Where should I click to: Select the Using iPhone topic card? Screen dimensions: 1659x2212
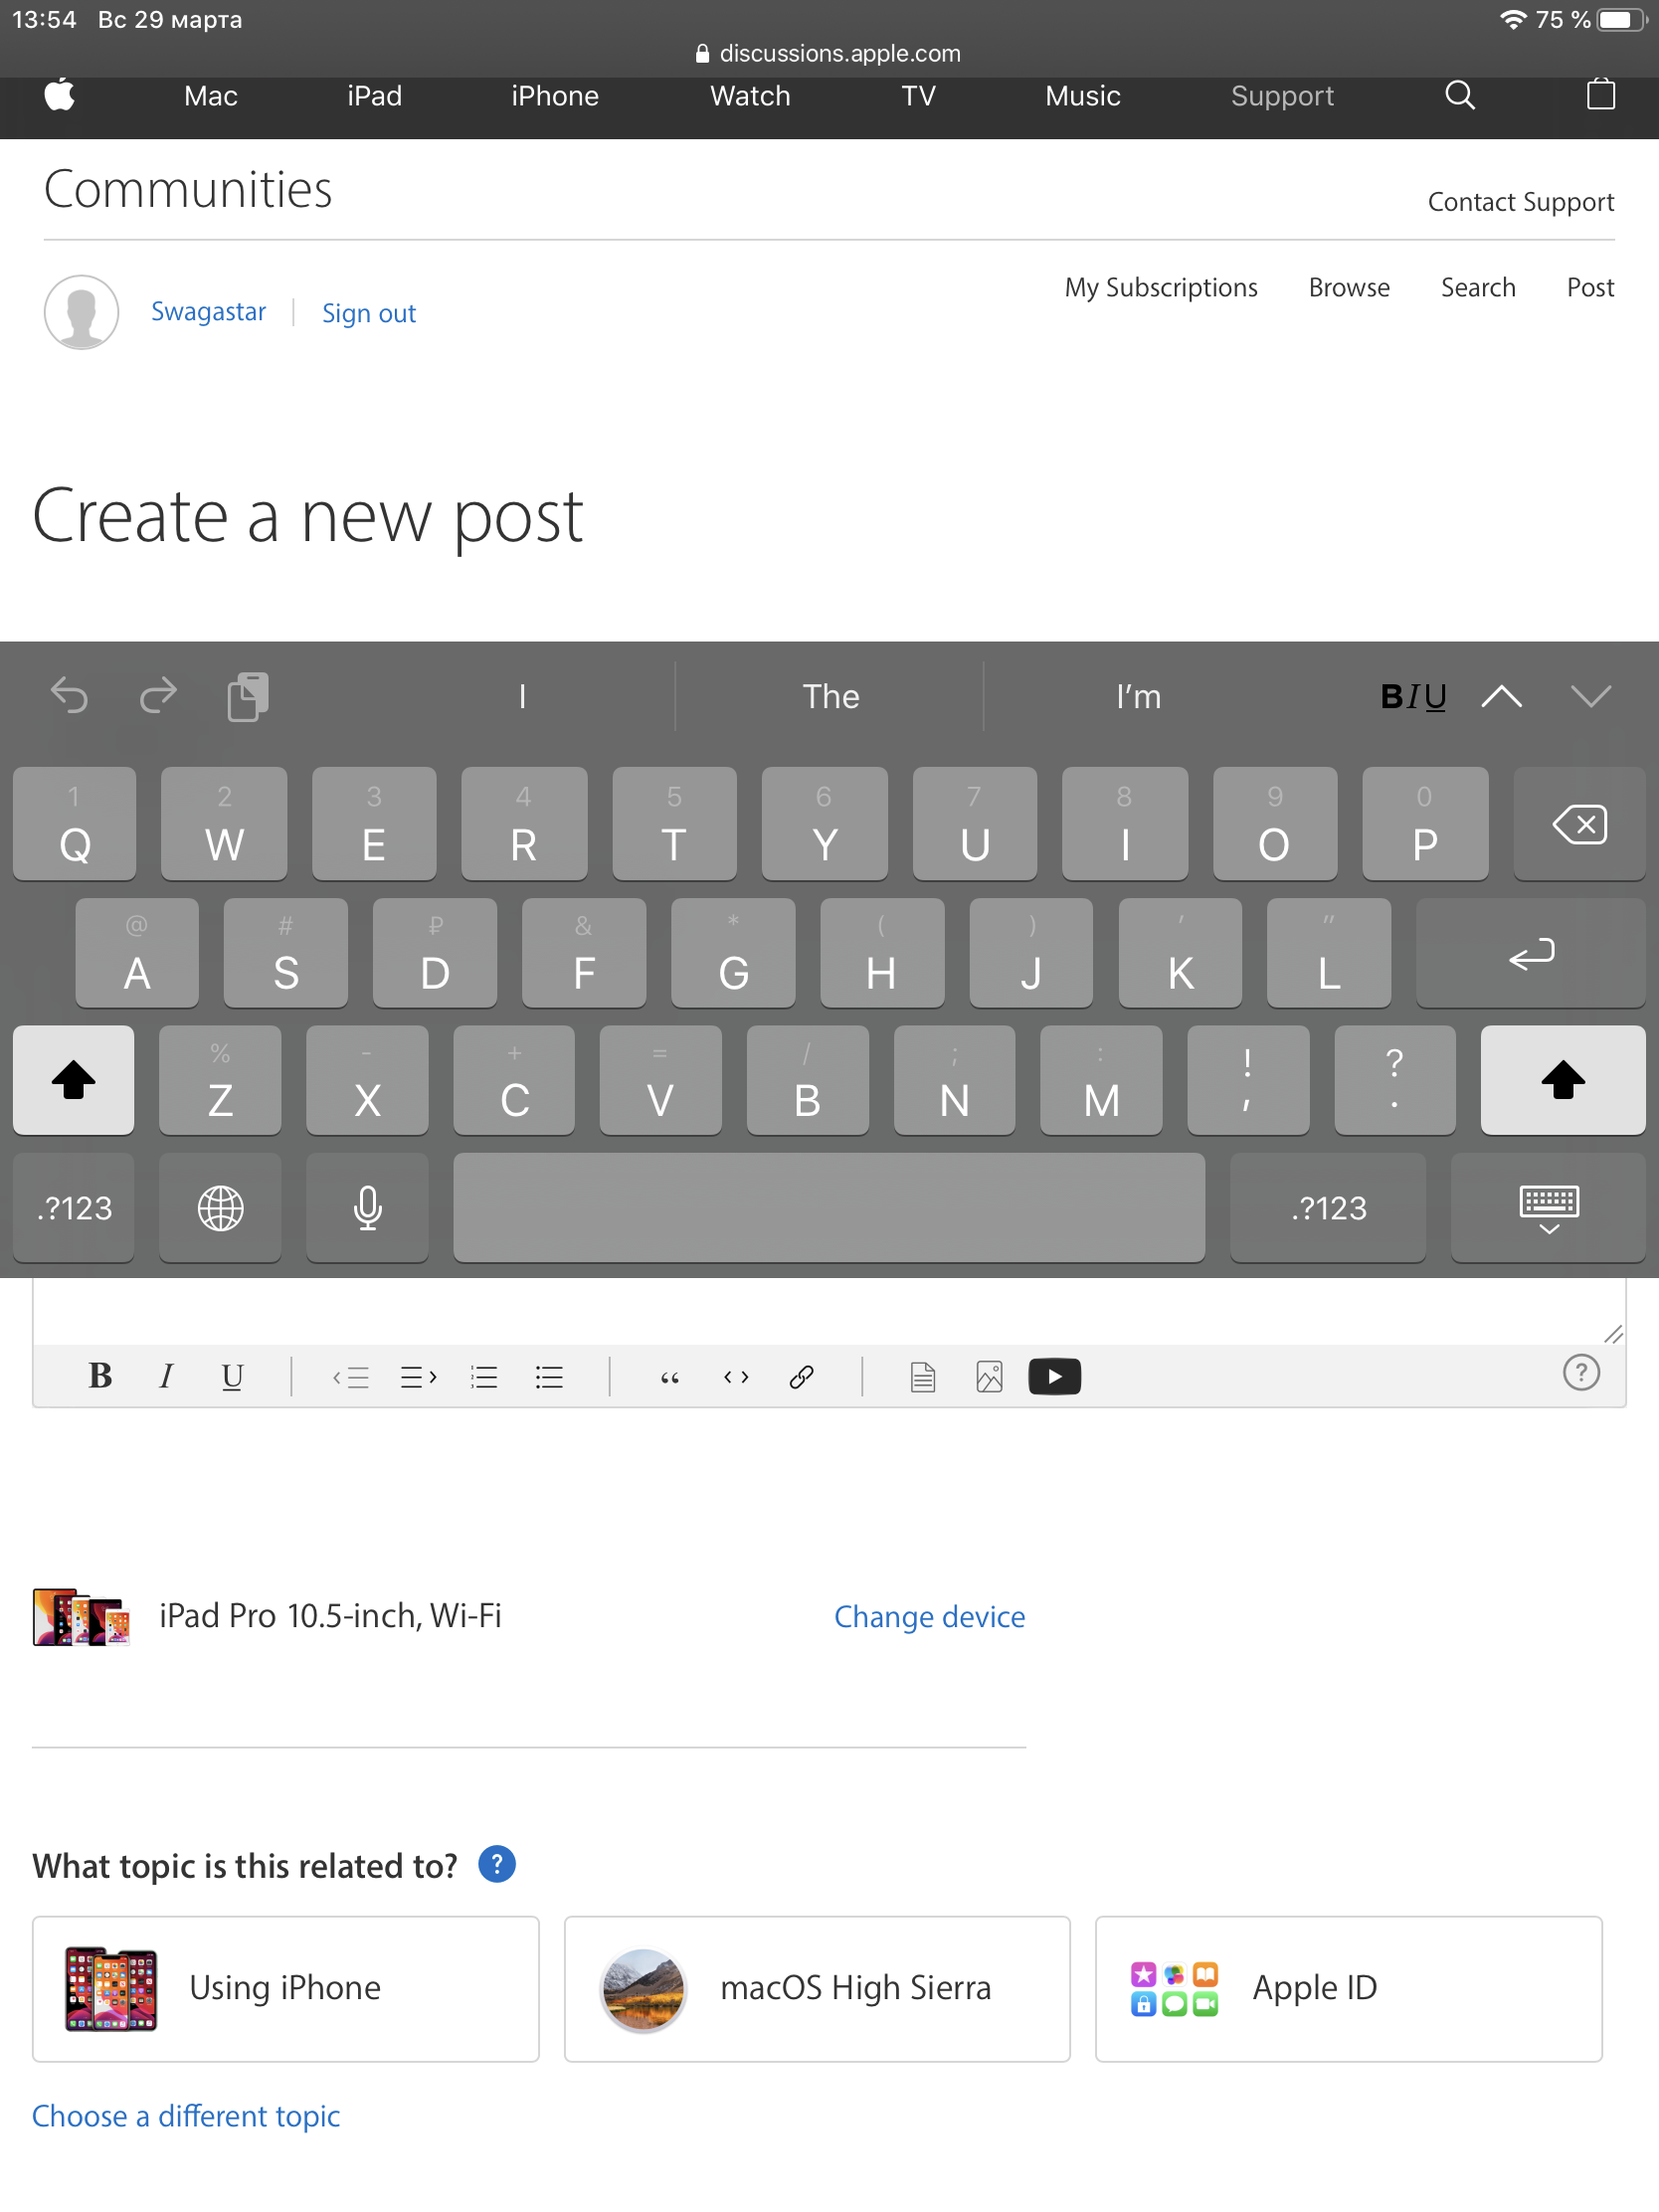(x=286, y=1988)
